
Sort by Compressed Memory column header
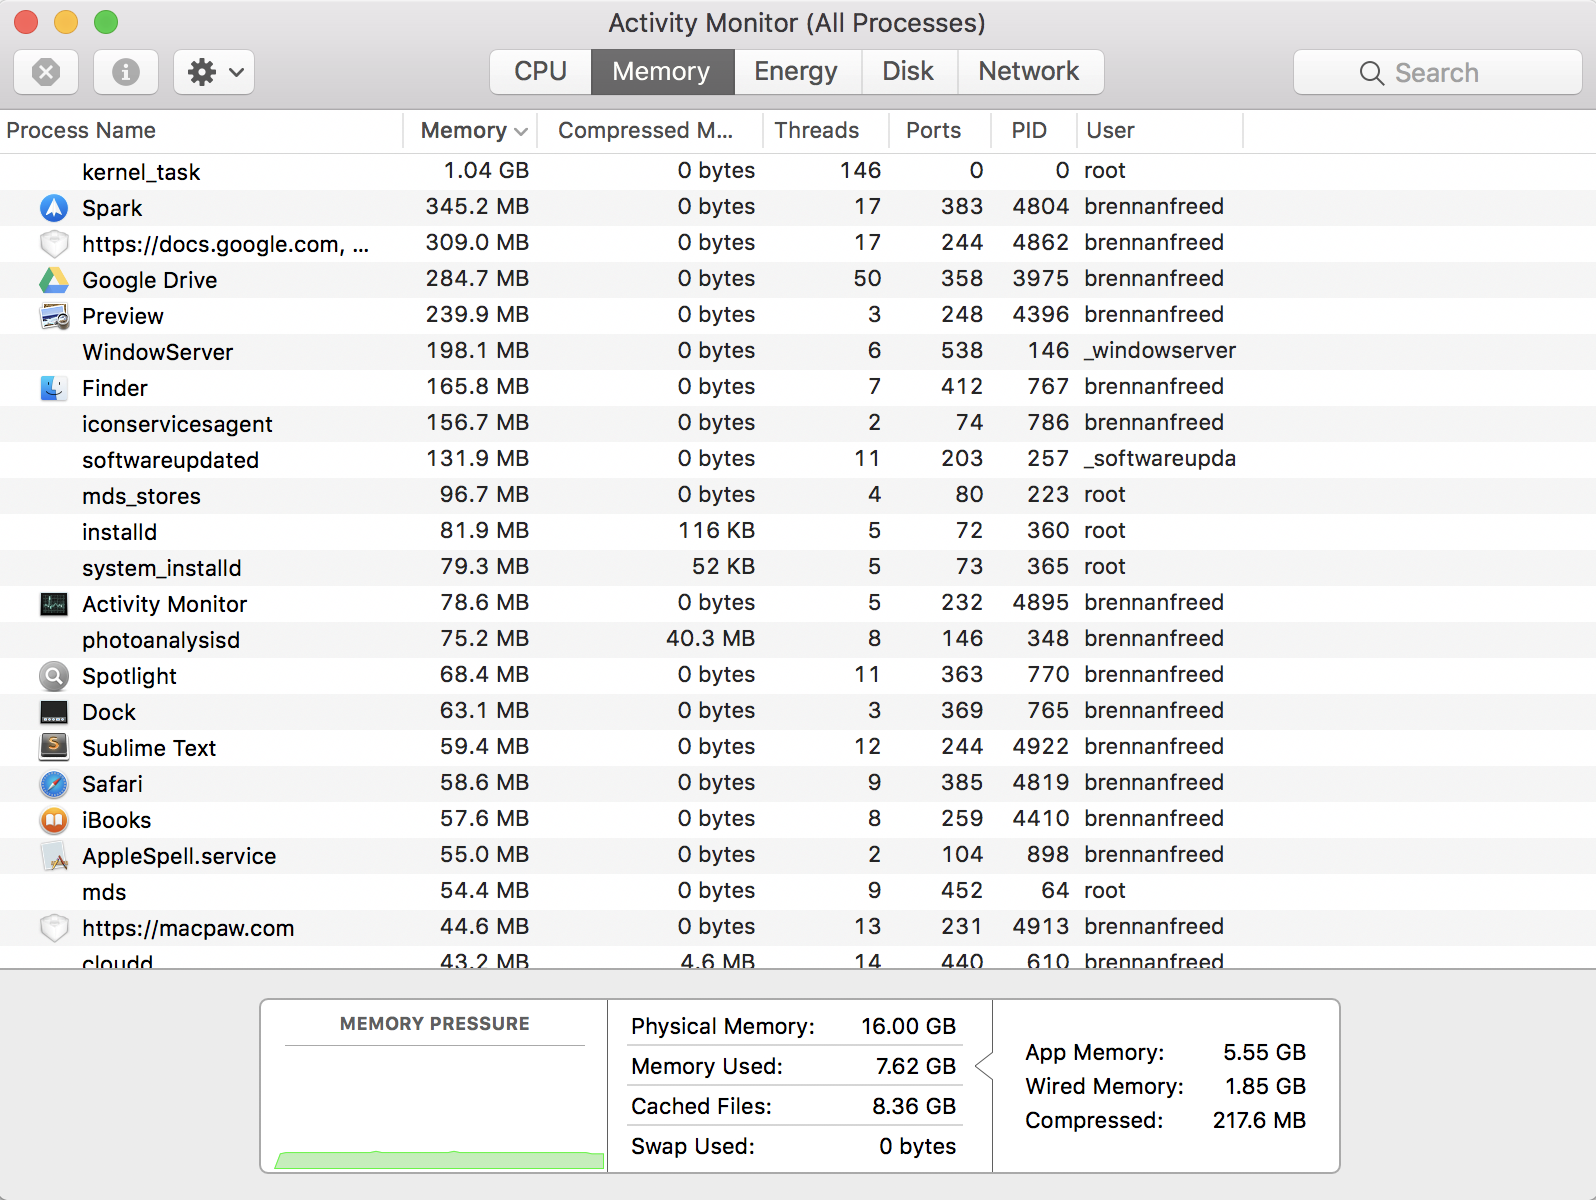click(650, 130)
